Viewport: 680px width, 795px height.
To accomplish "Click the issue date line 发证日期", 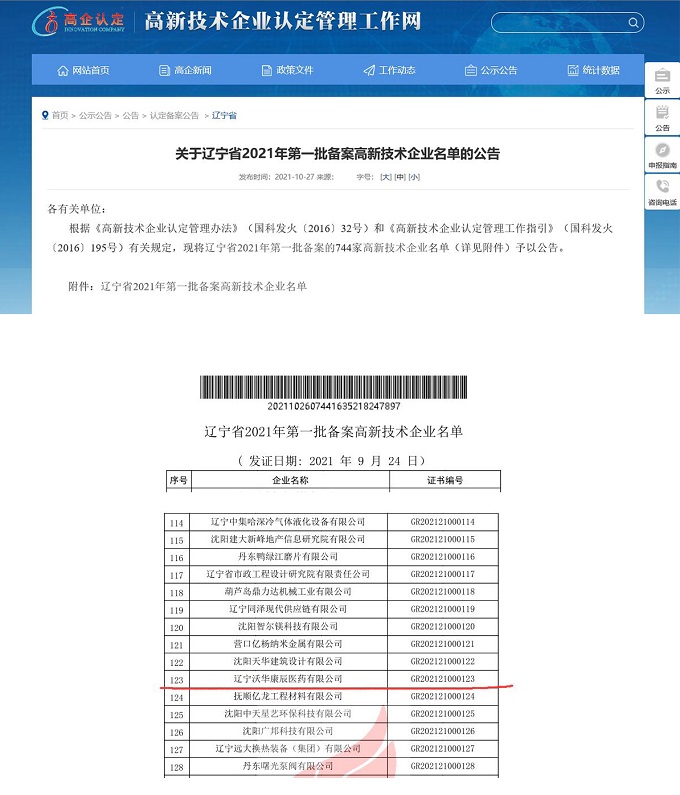I will tap(332, 461).
